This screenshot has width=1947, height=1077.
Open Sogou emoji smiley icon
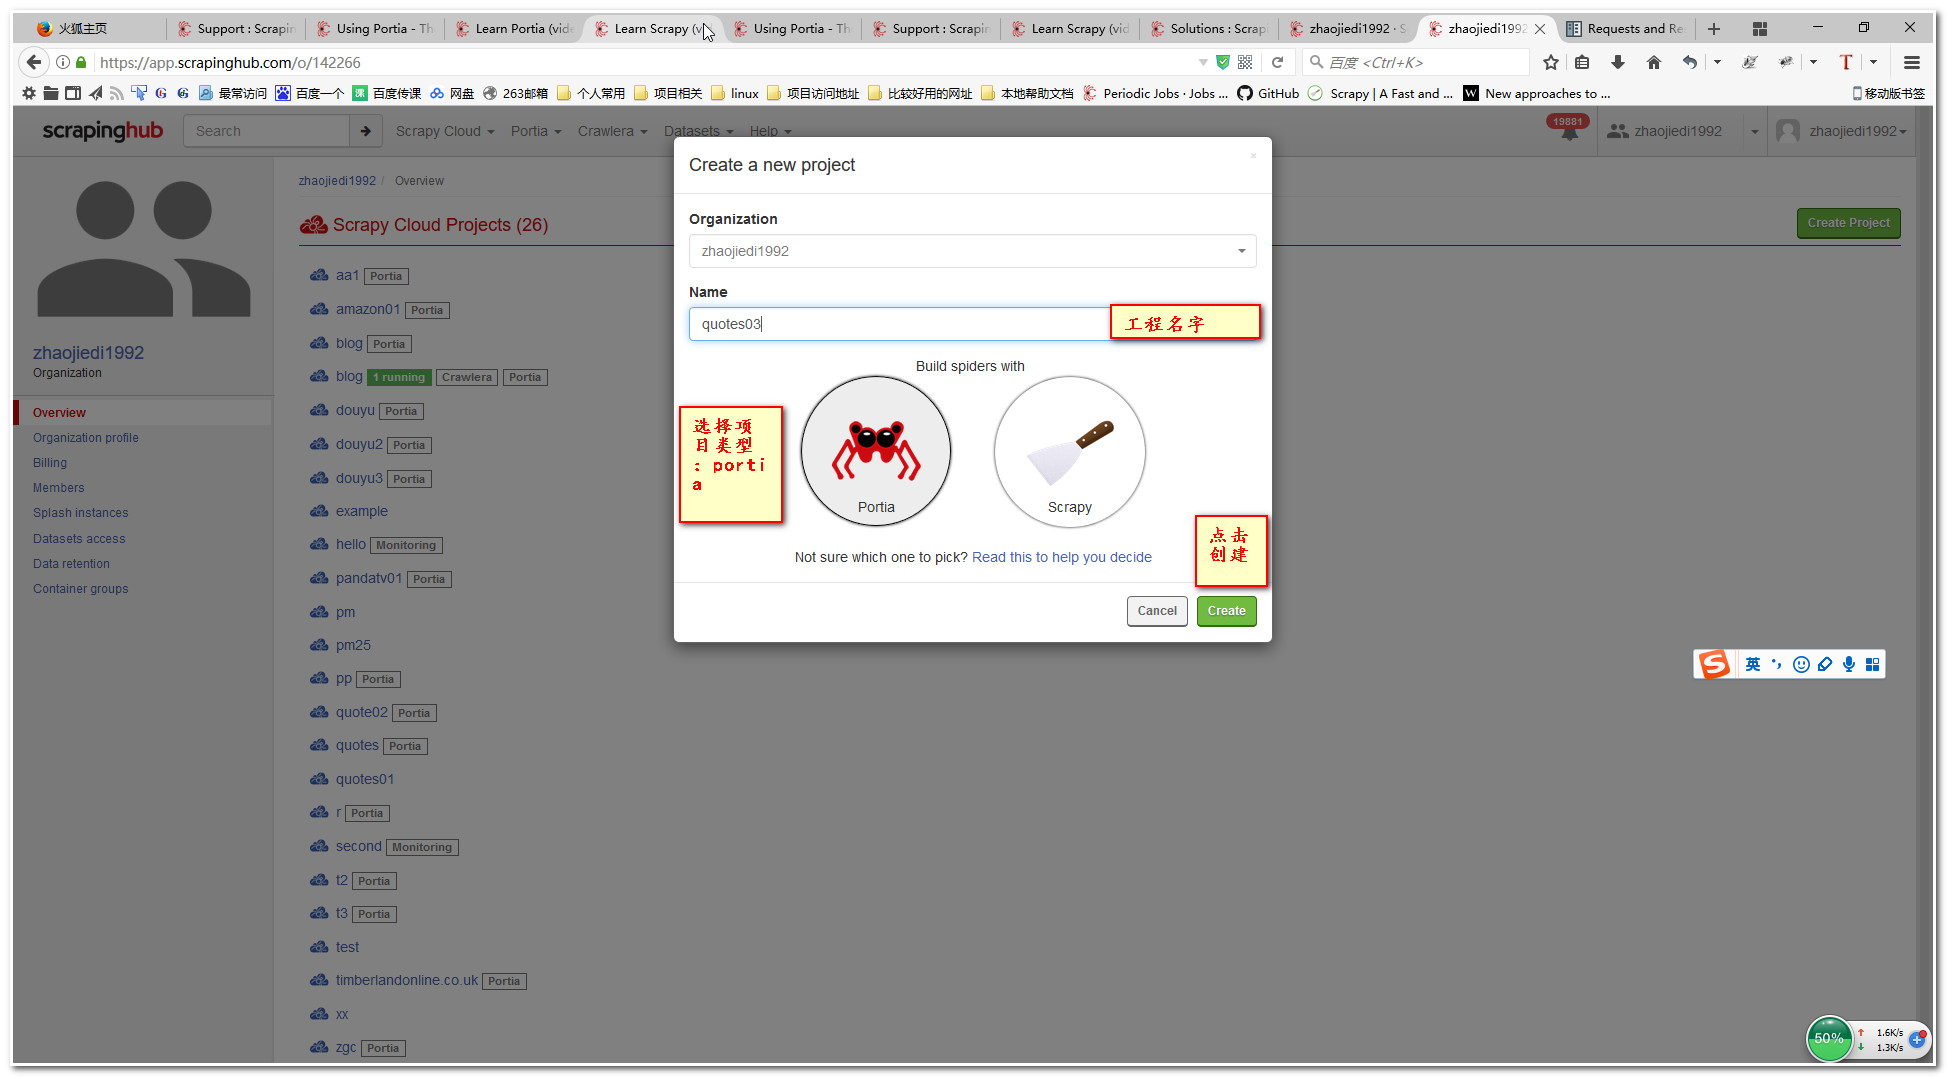tap(1801, 664)
